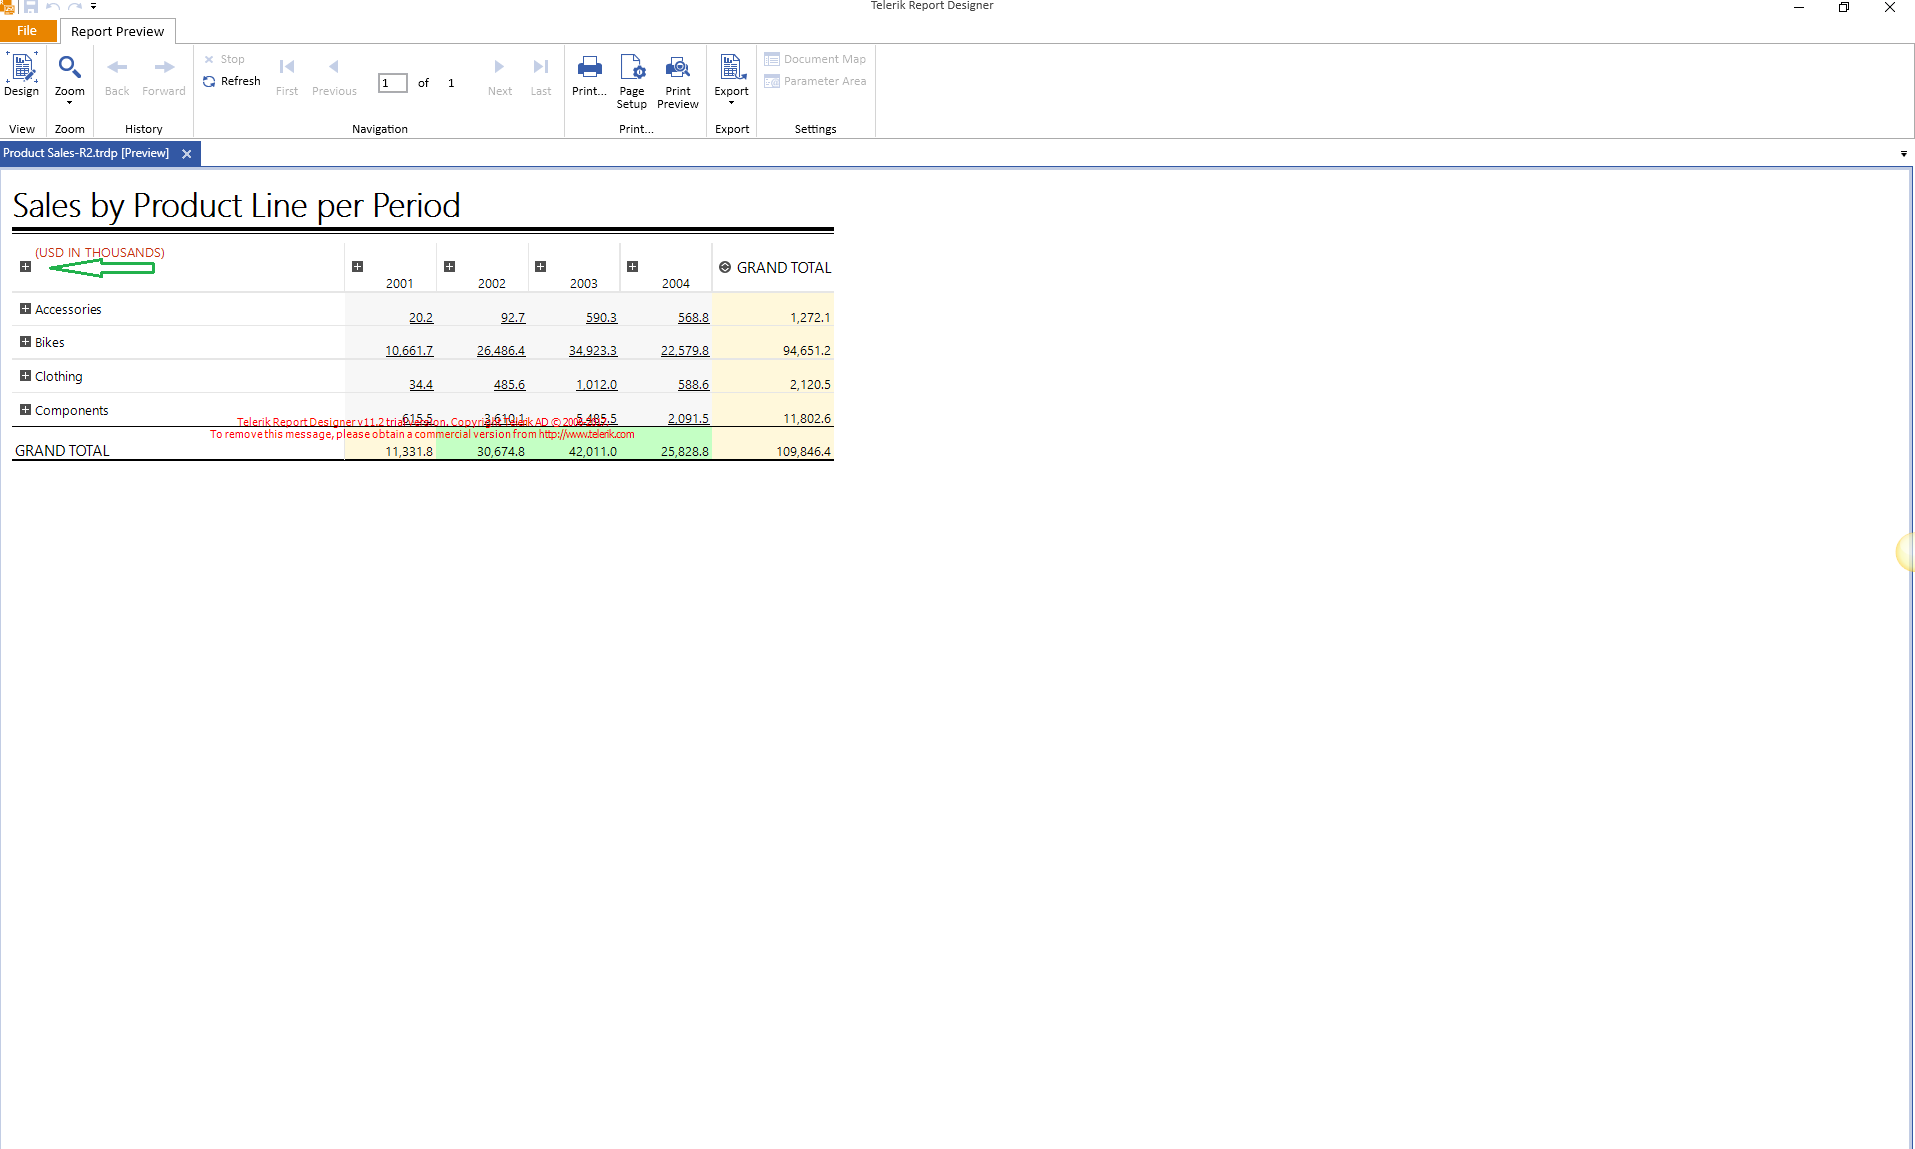The image size is (1915, 1149).
Task: Toggle the Parameter Area
Action: [816, 81]
